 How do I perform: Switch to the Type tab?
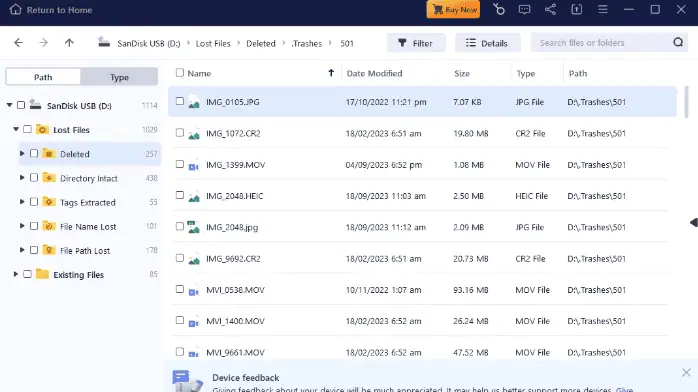119,77
